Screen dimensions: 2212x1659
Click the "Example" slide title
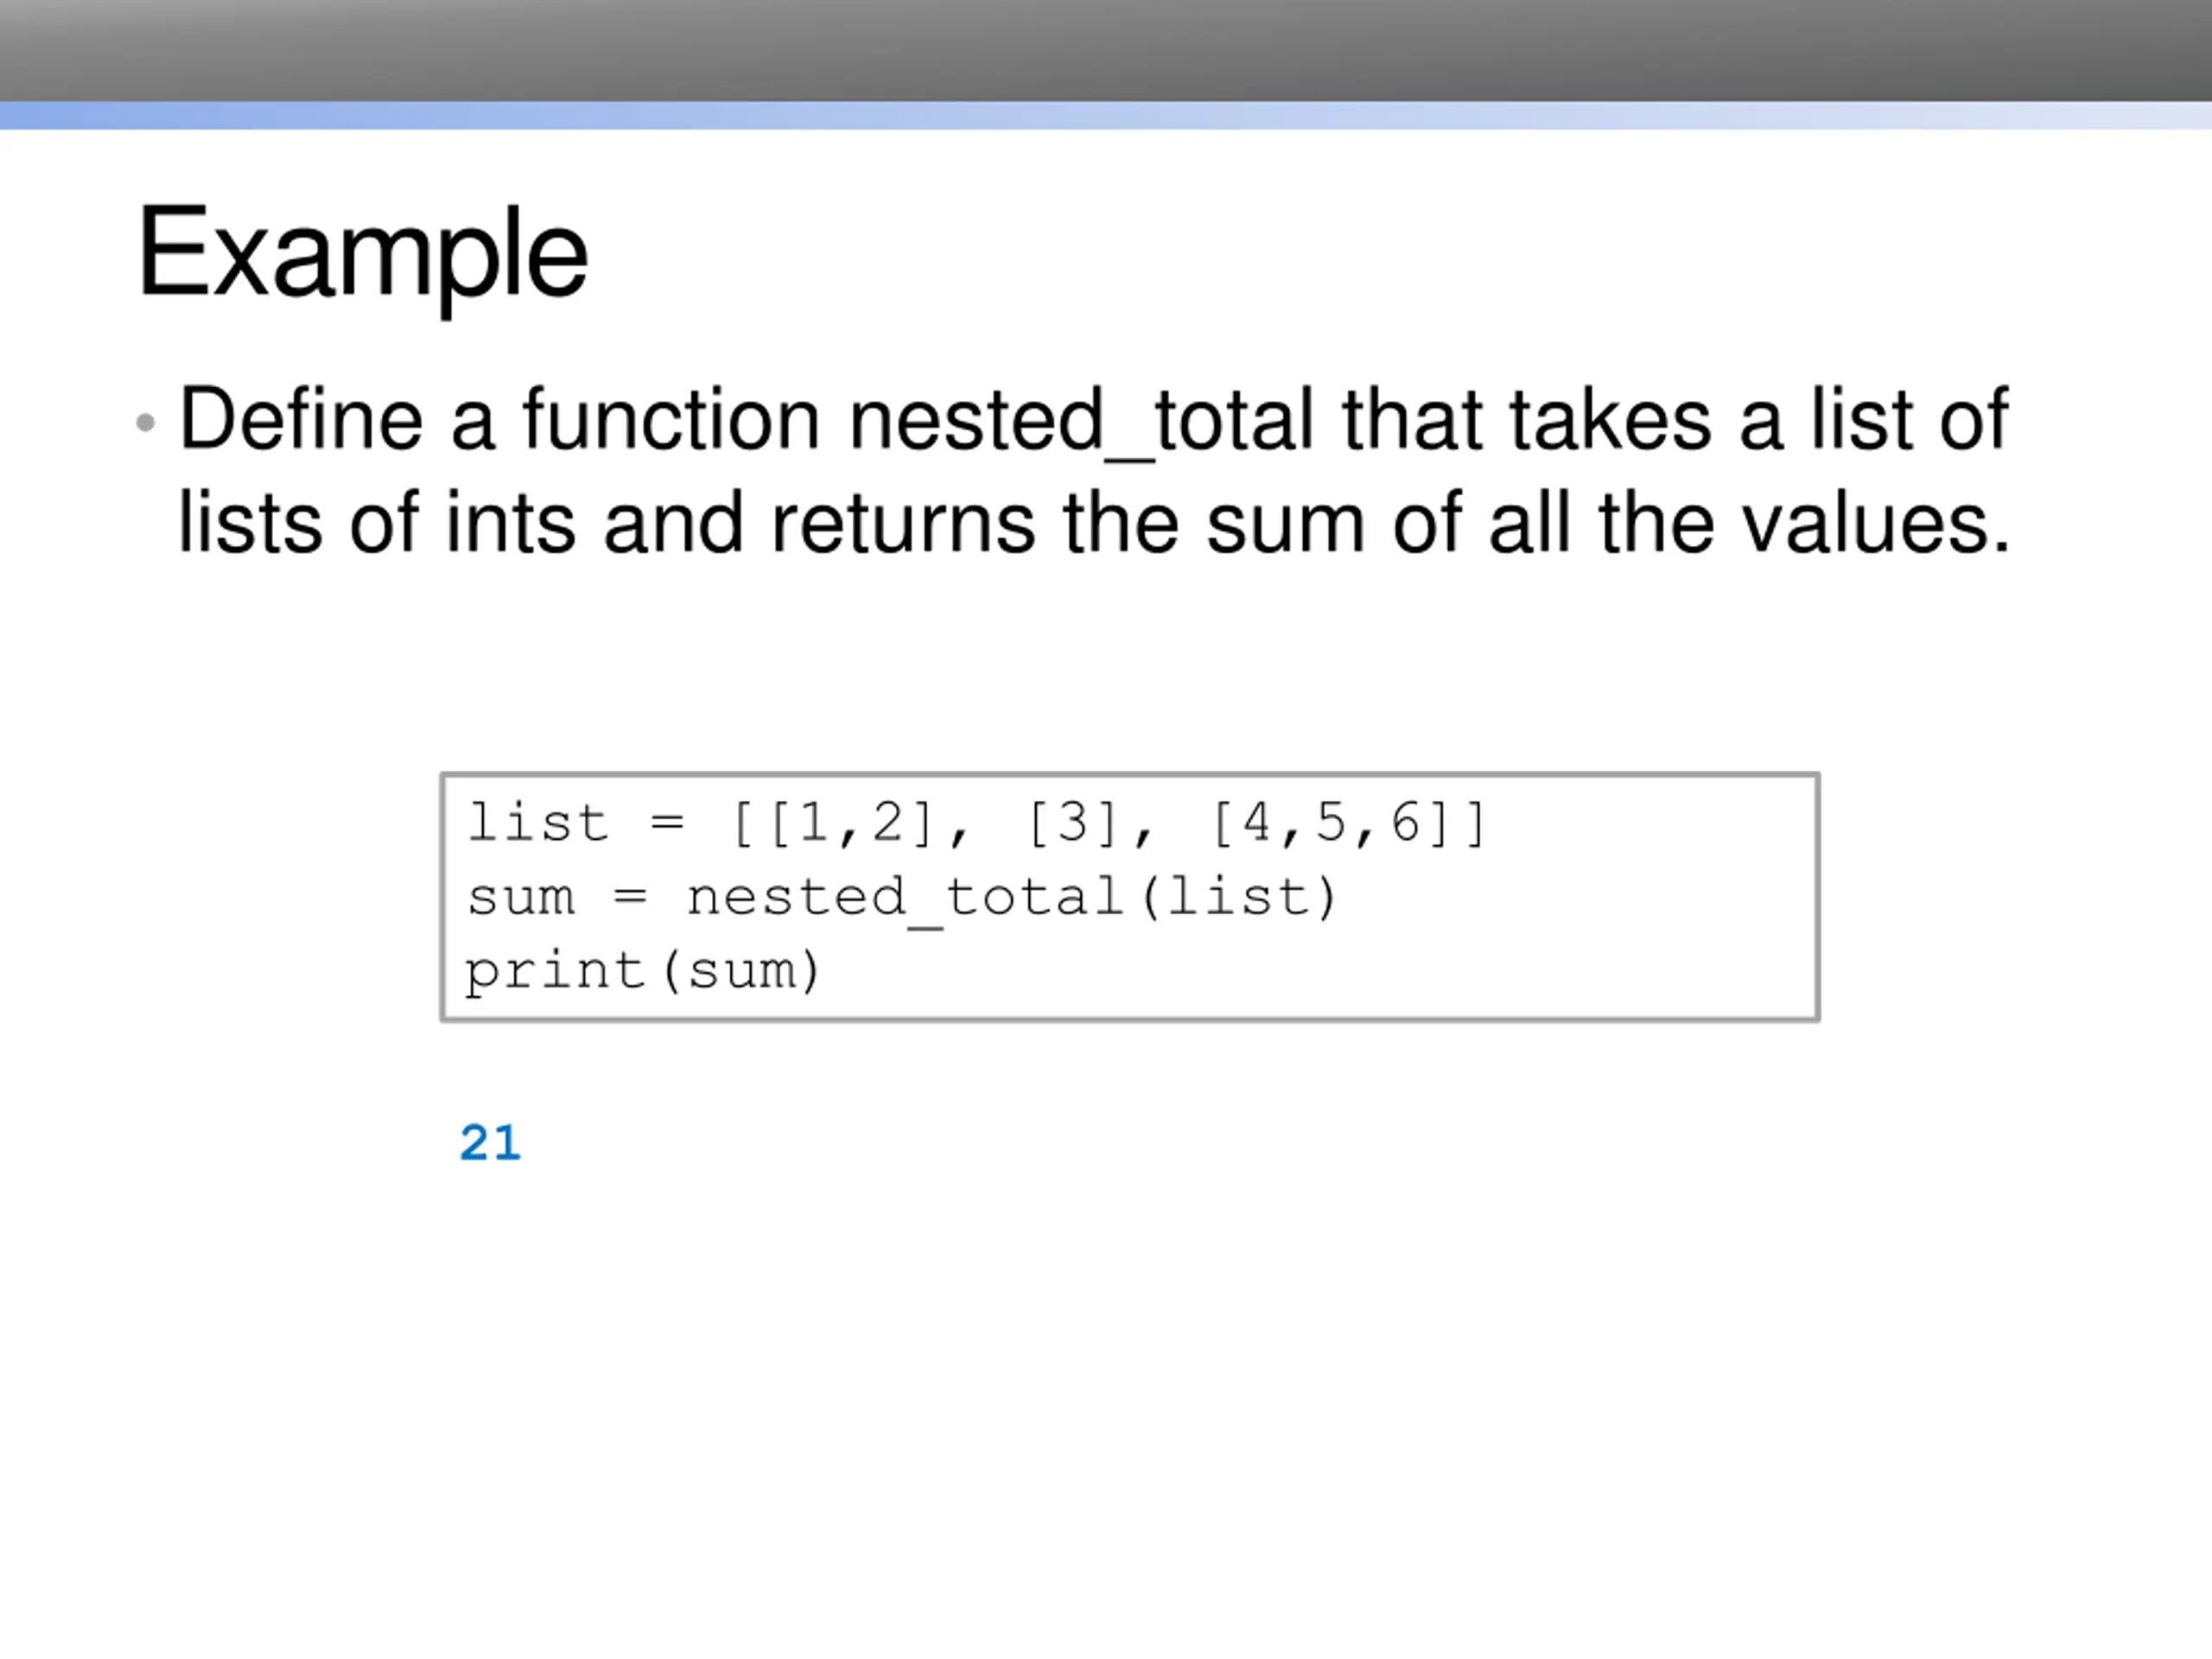[x=362, y=252]
